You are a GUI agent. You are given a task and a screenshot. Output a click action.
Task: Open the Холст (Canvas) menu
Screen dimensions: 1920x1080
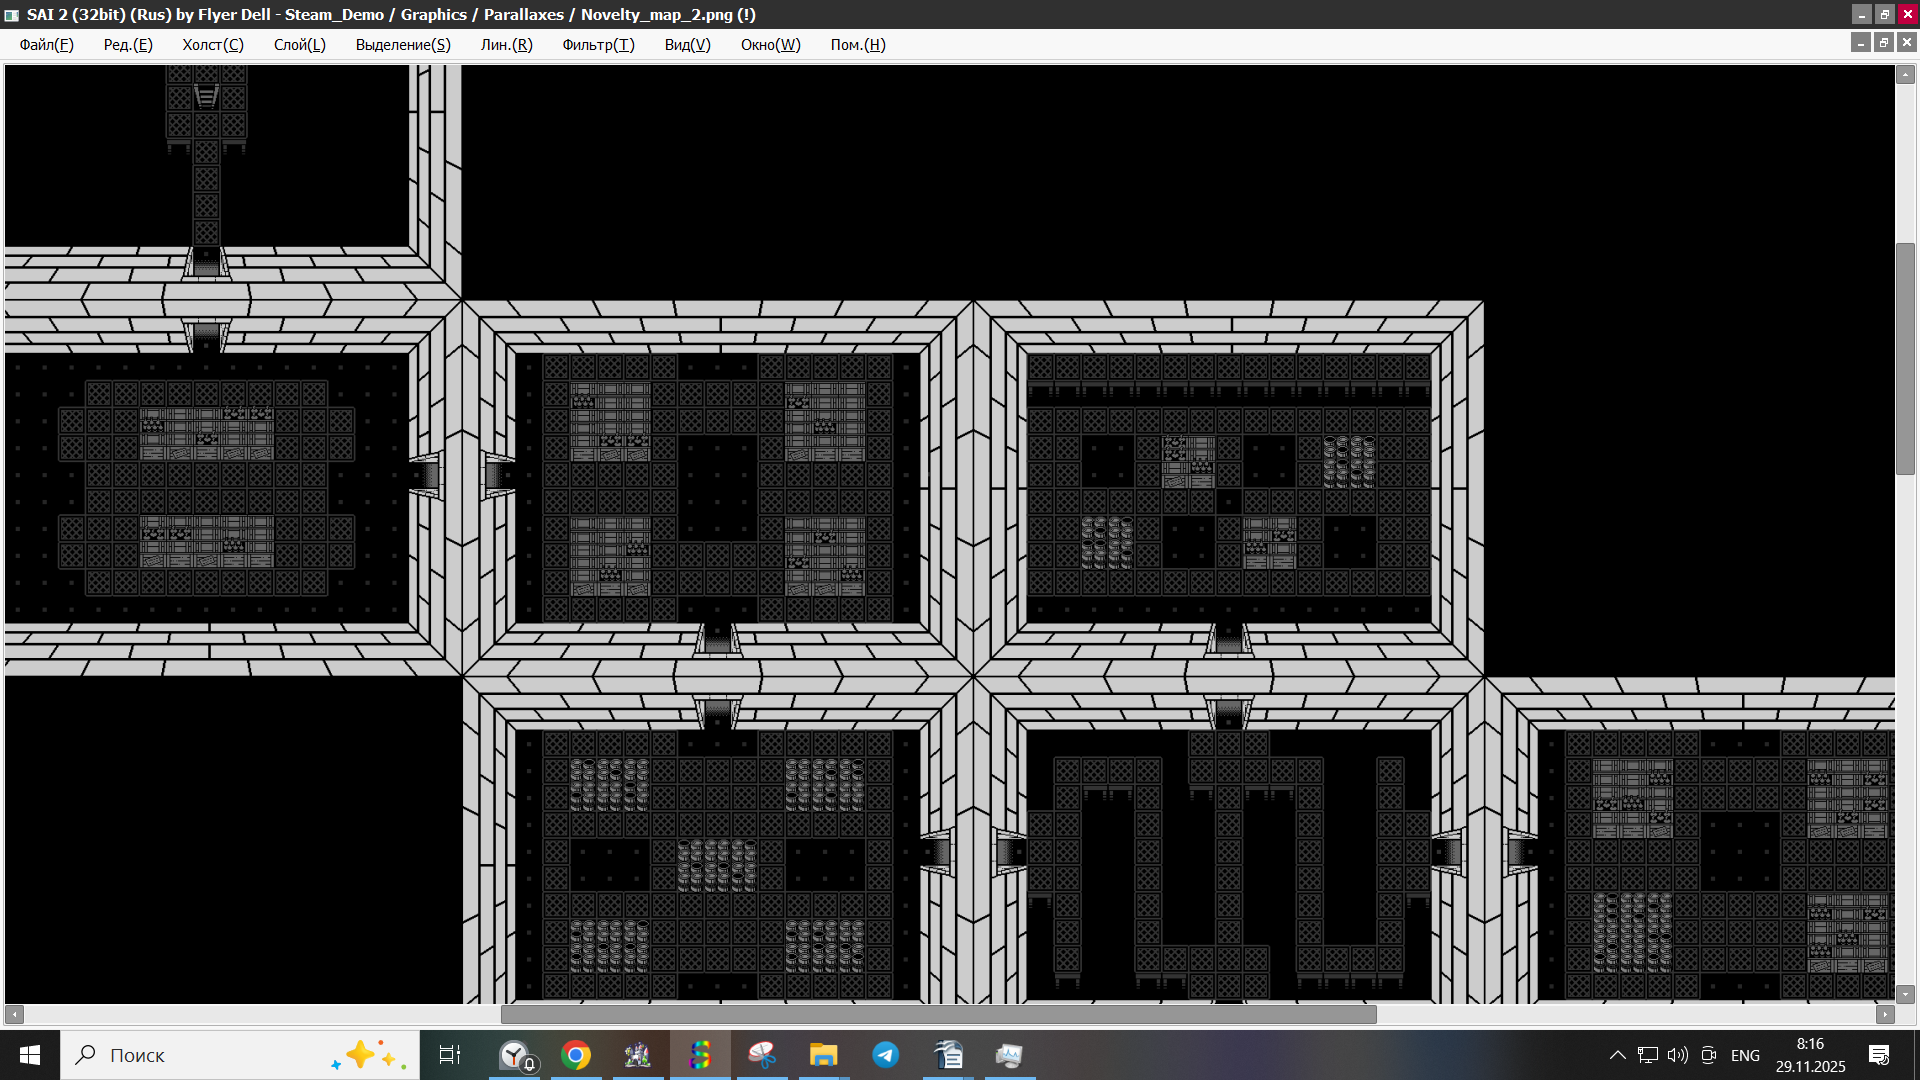[212, 45]
